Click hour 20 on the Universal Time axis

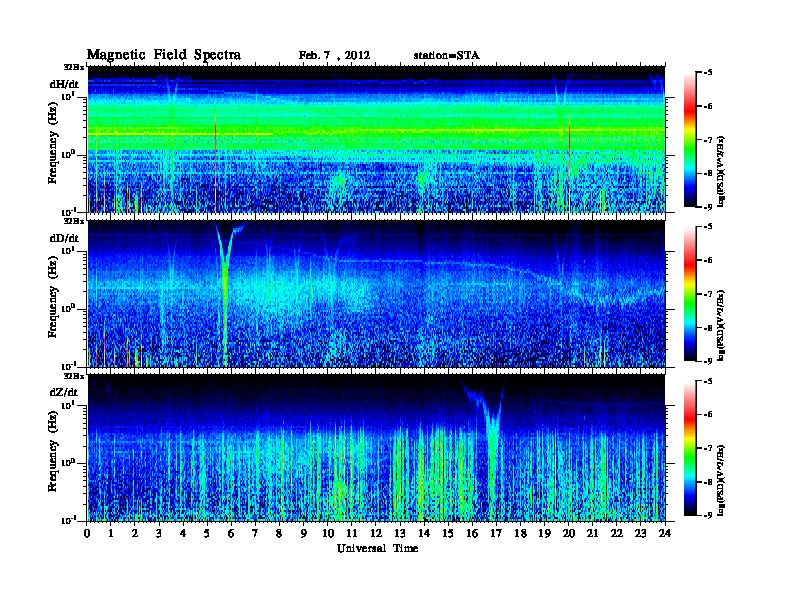tap(568, 533)
